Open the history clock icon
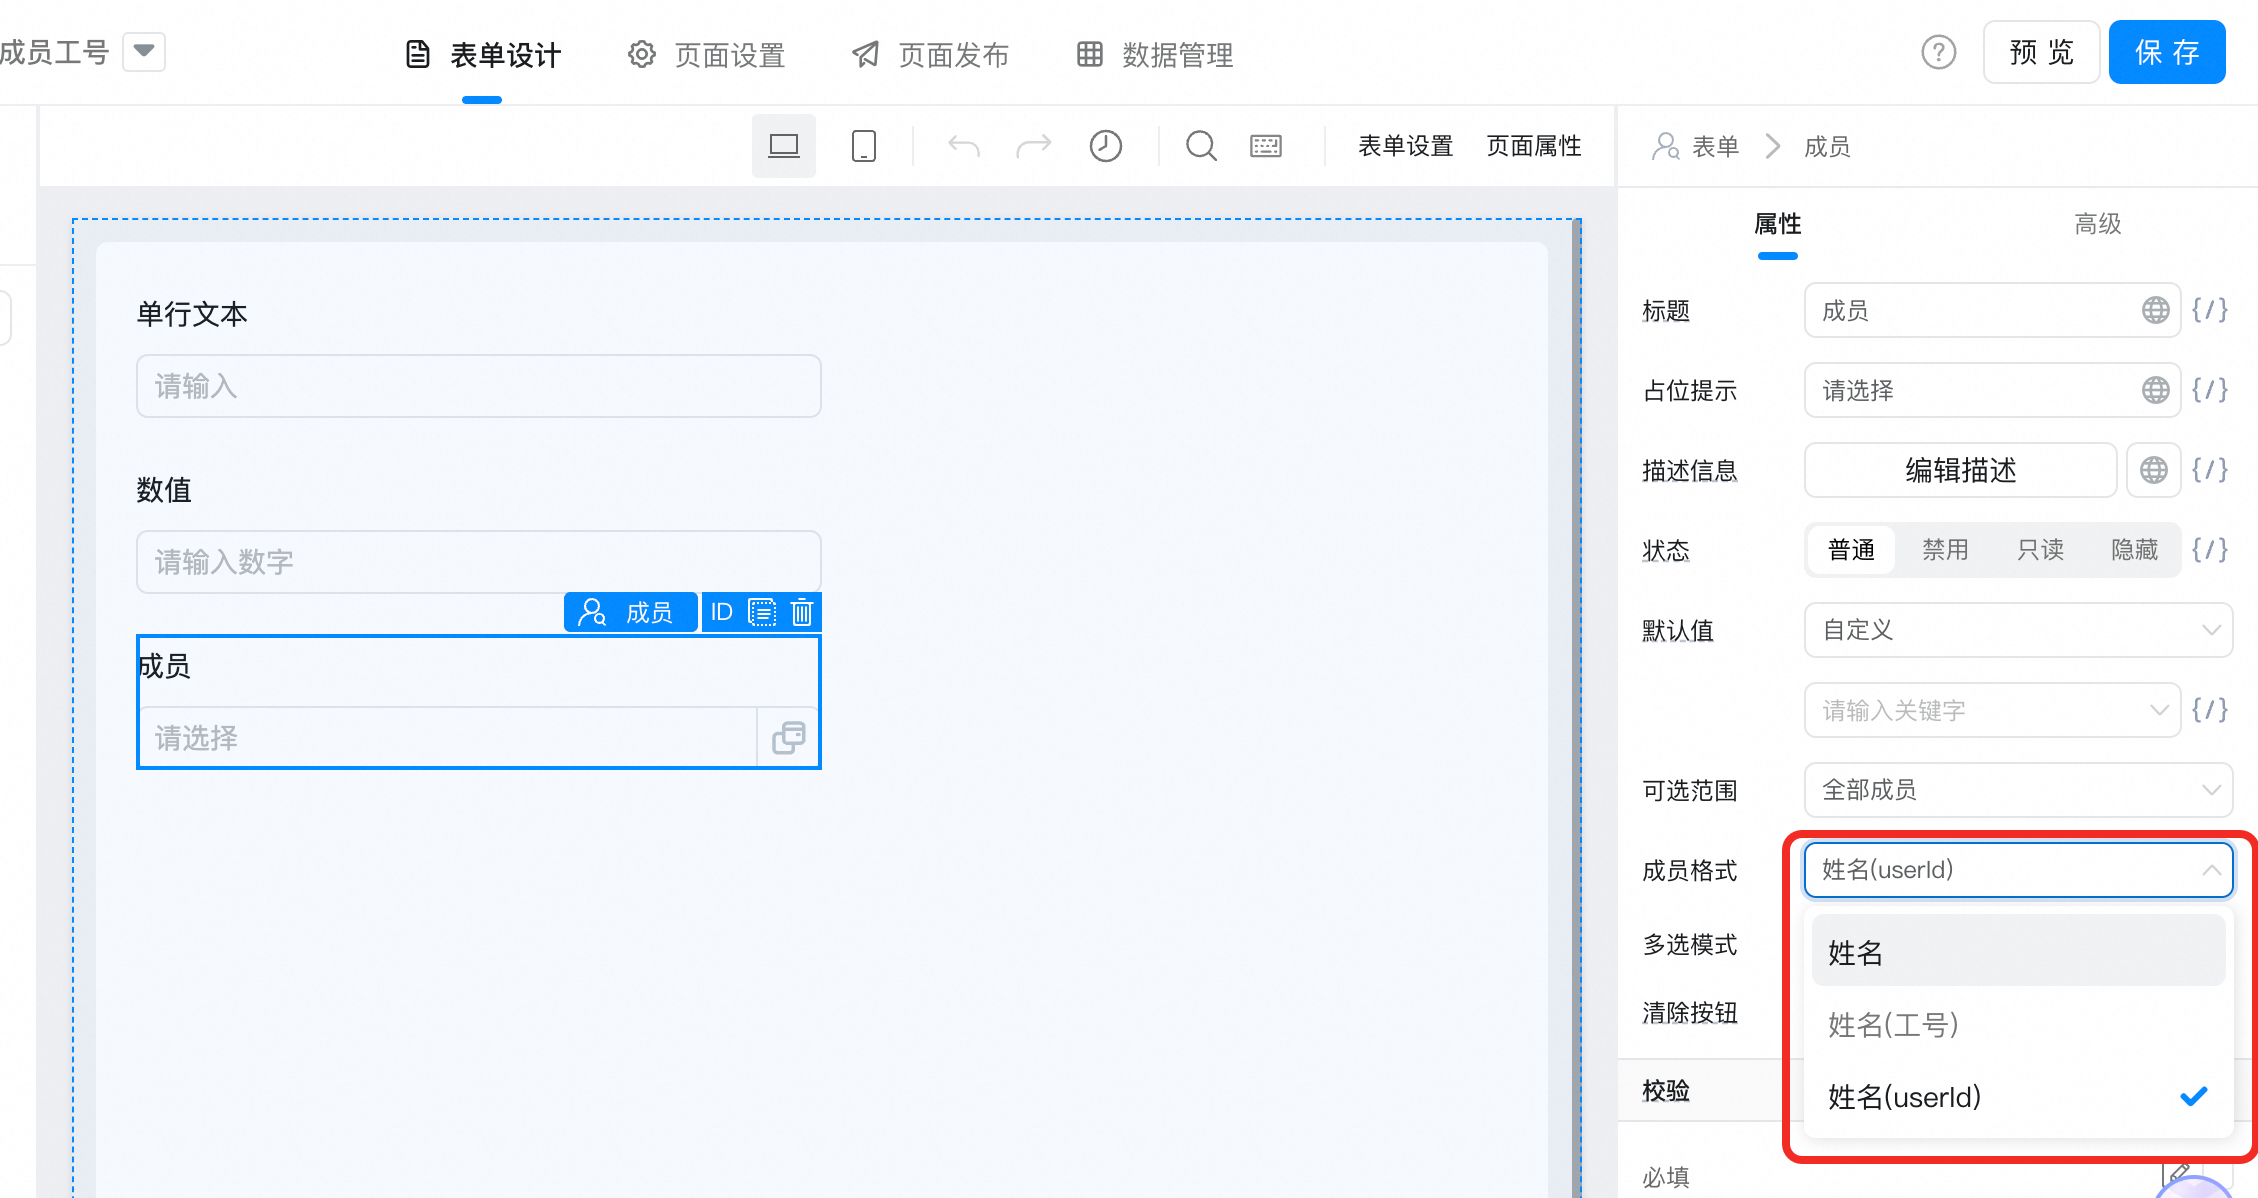The height and width of the screenshot is (1198, 2258). (1105, 146)
